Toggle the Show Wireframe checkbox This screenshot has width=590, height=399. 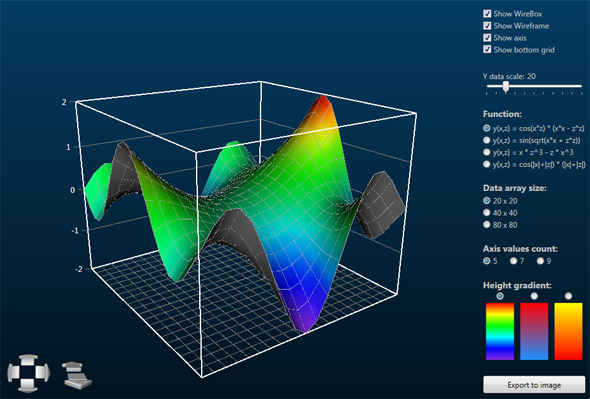(x=487, y=26)
